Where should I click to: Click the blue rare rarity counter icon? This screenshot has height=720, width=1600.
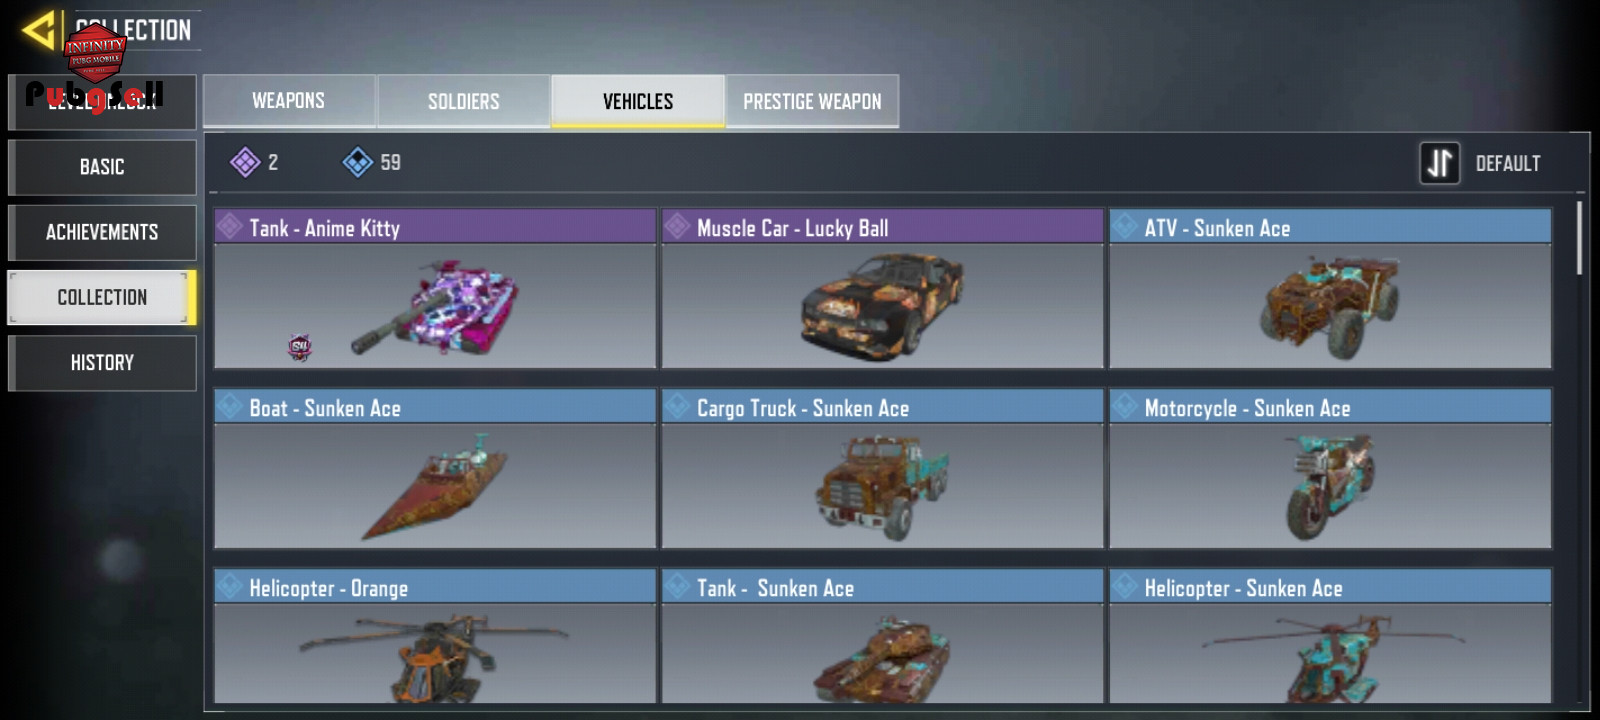pos(358,162)
